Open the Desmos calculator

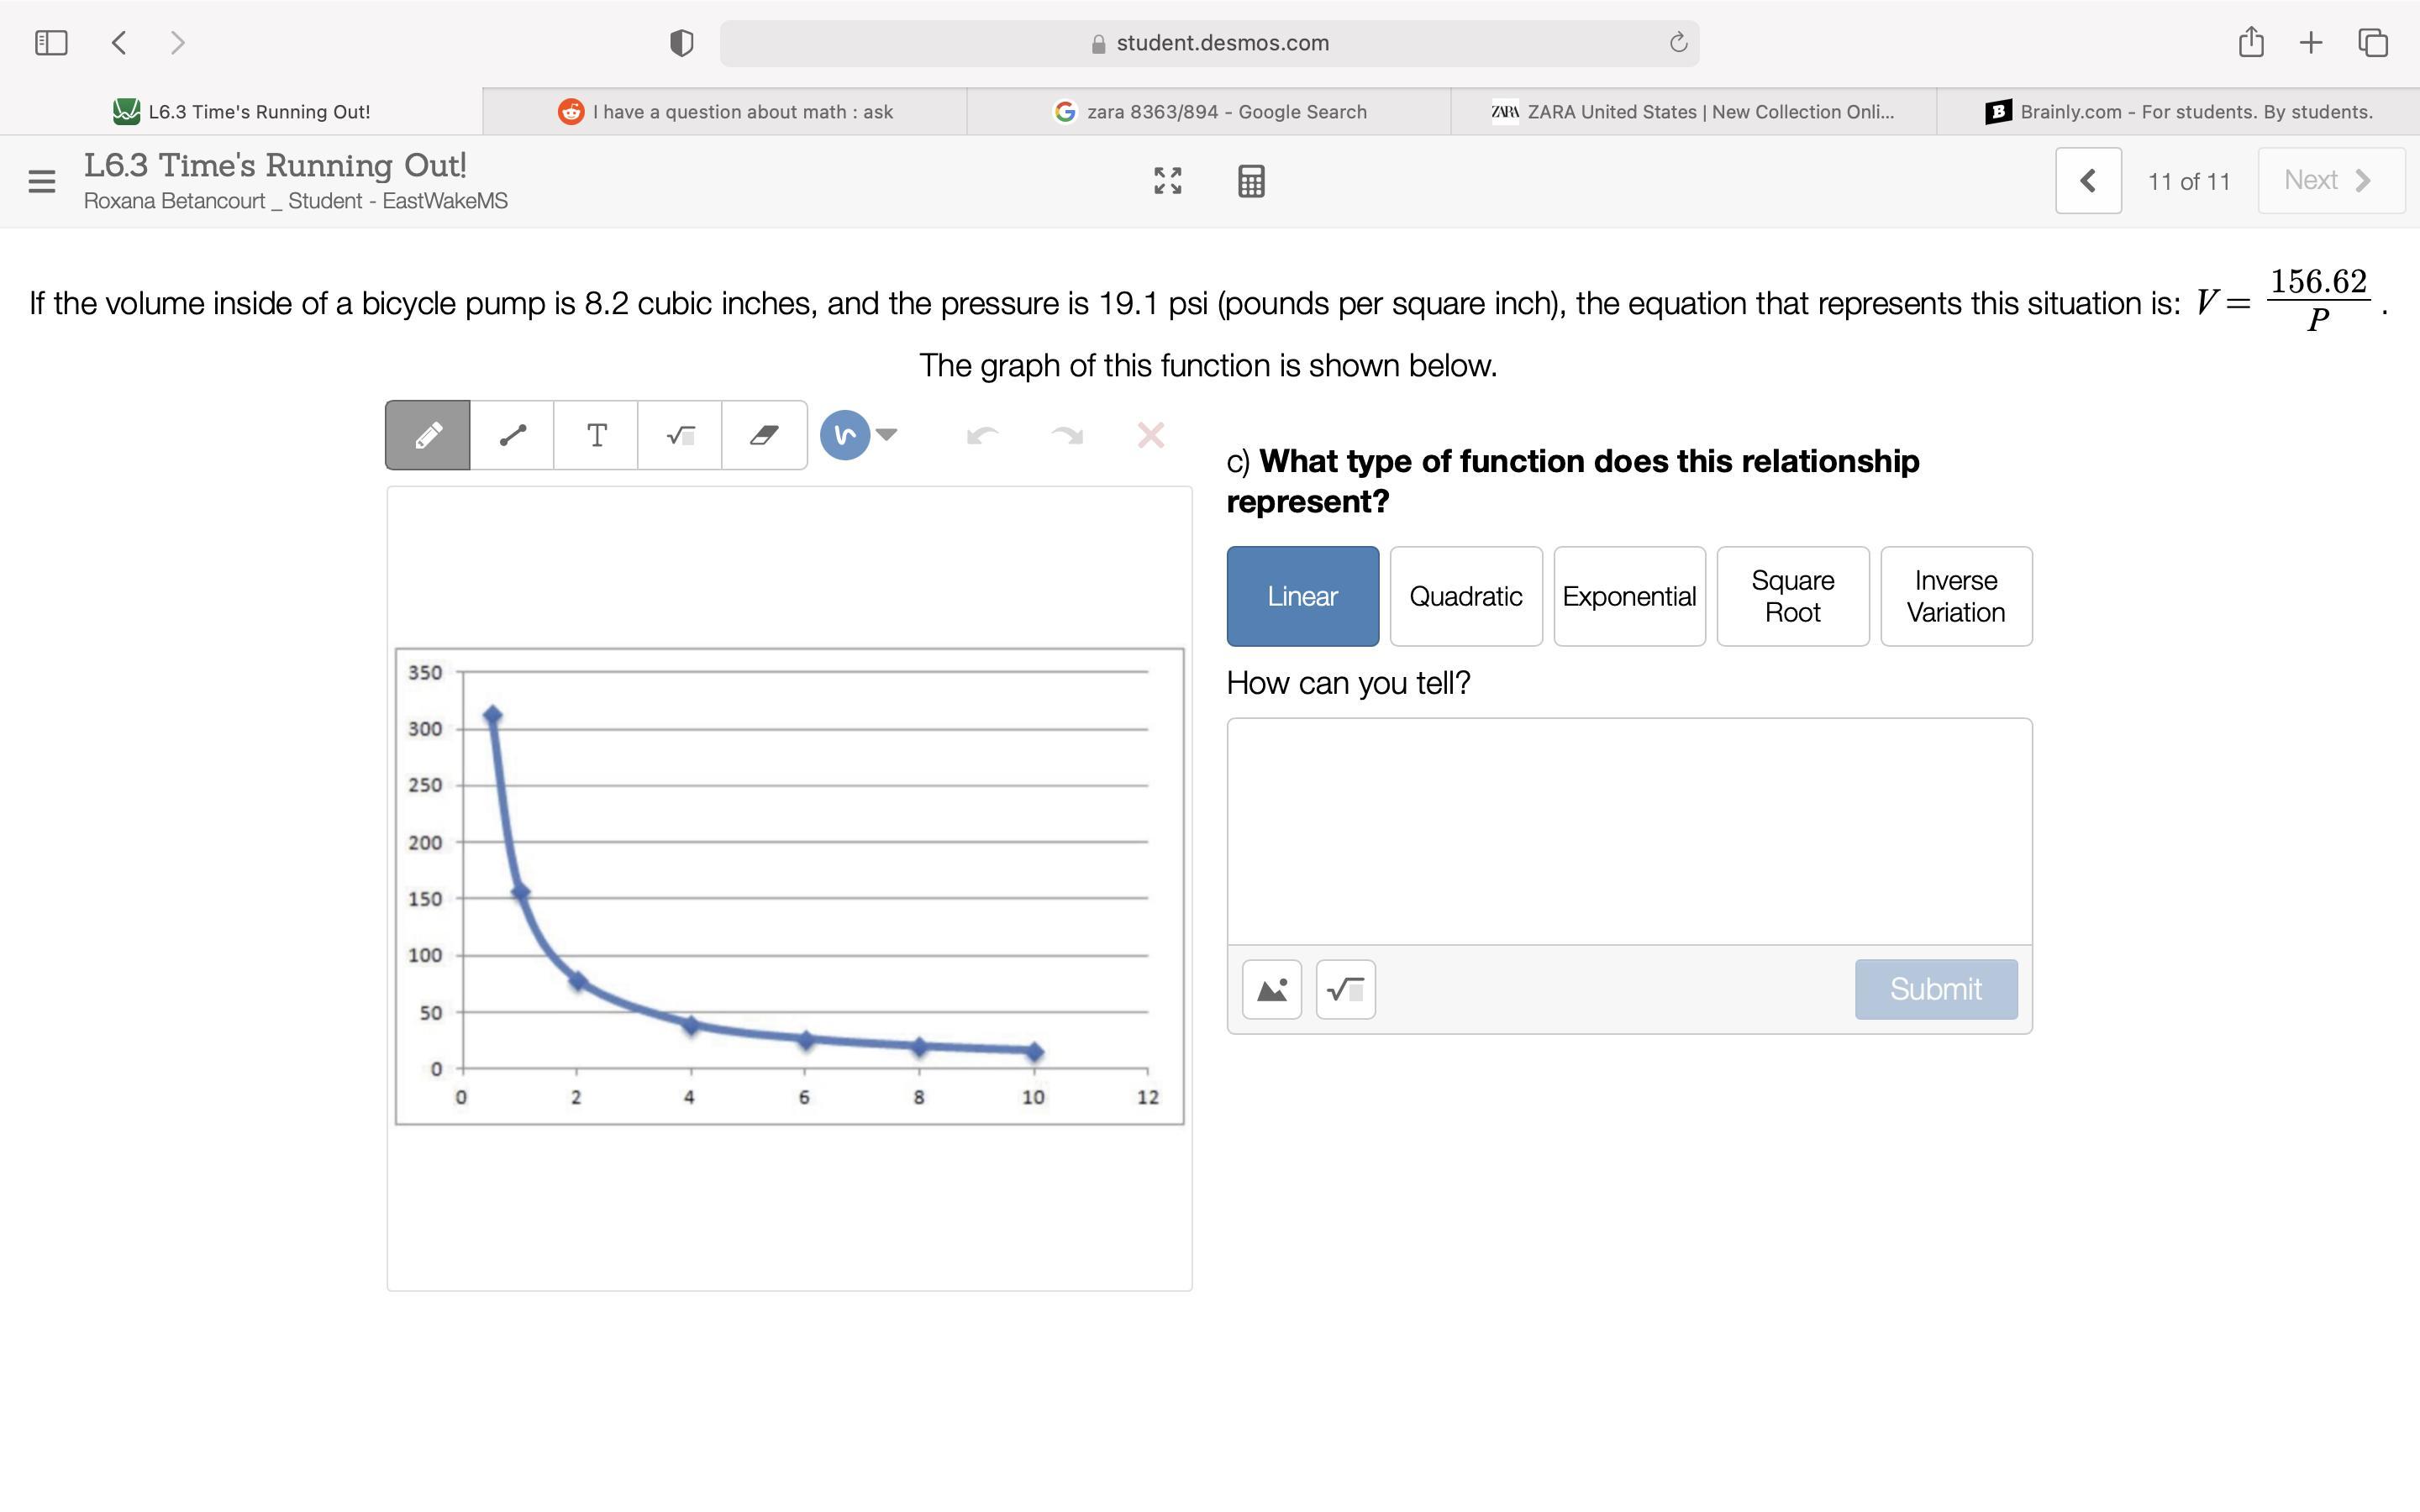click(x=1251, y=181)
